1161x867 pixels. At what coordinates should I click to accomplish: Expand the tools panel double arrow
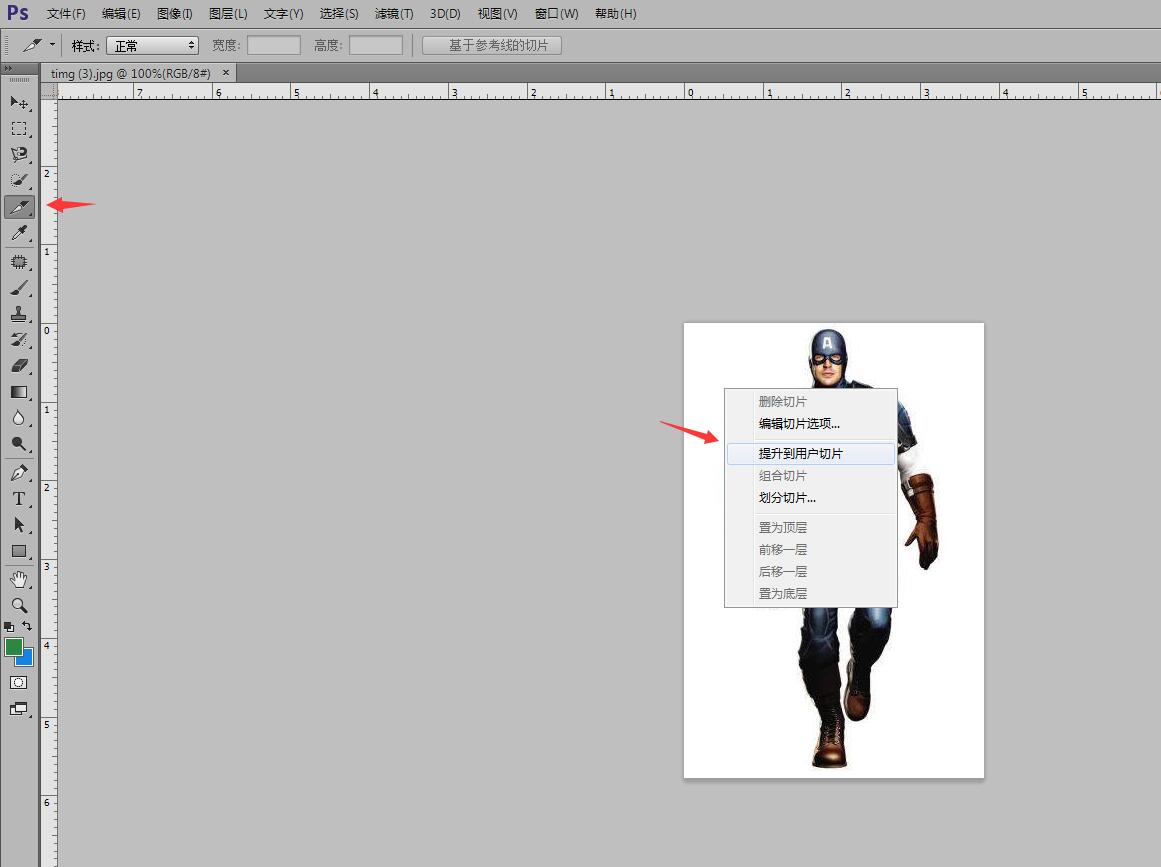tap(9, 68)
